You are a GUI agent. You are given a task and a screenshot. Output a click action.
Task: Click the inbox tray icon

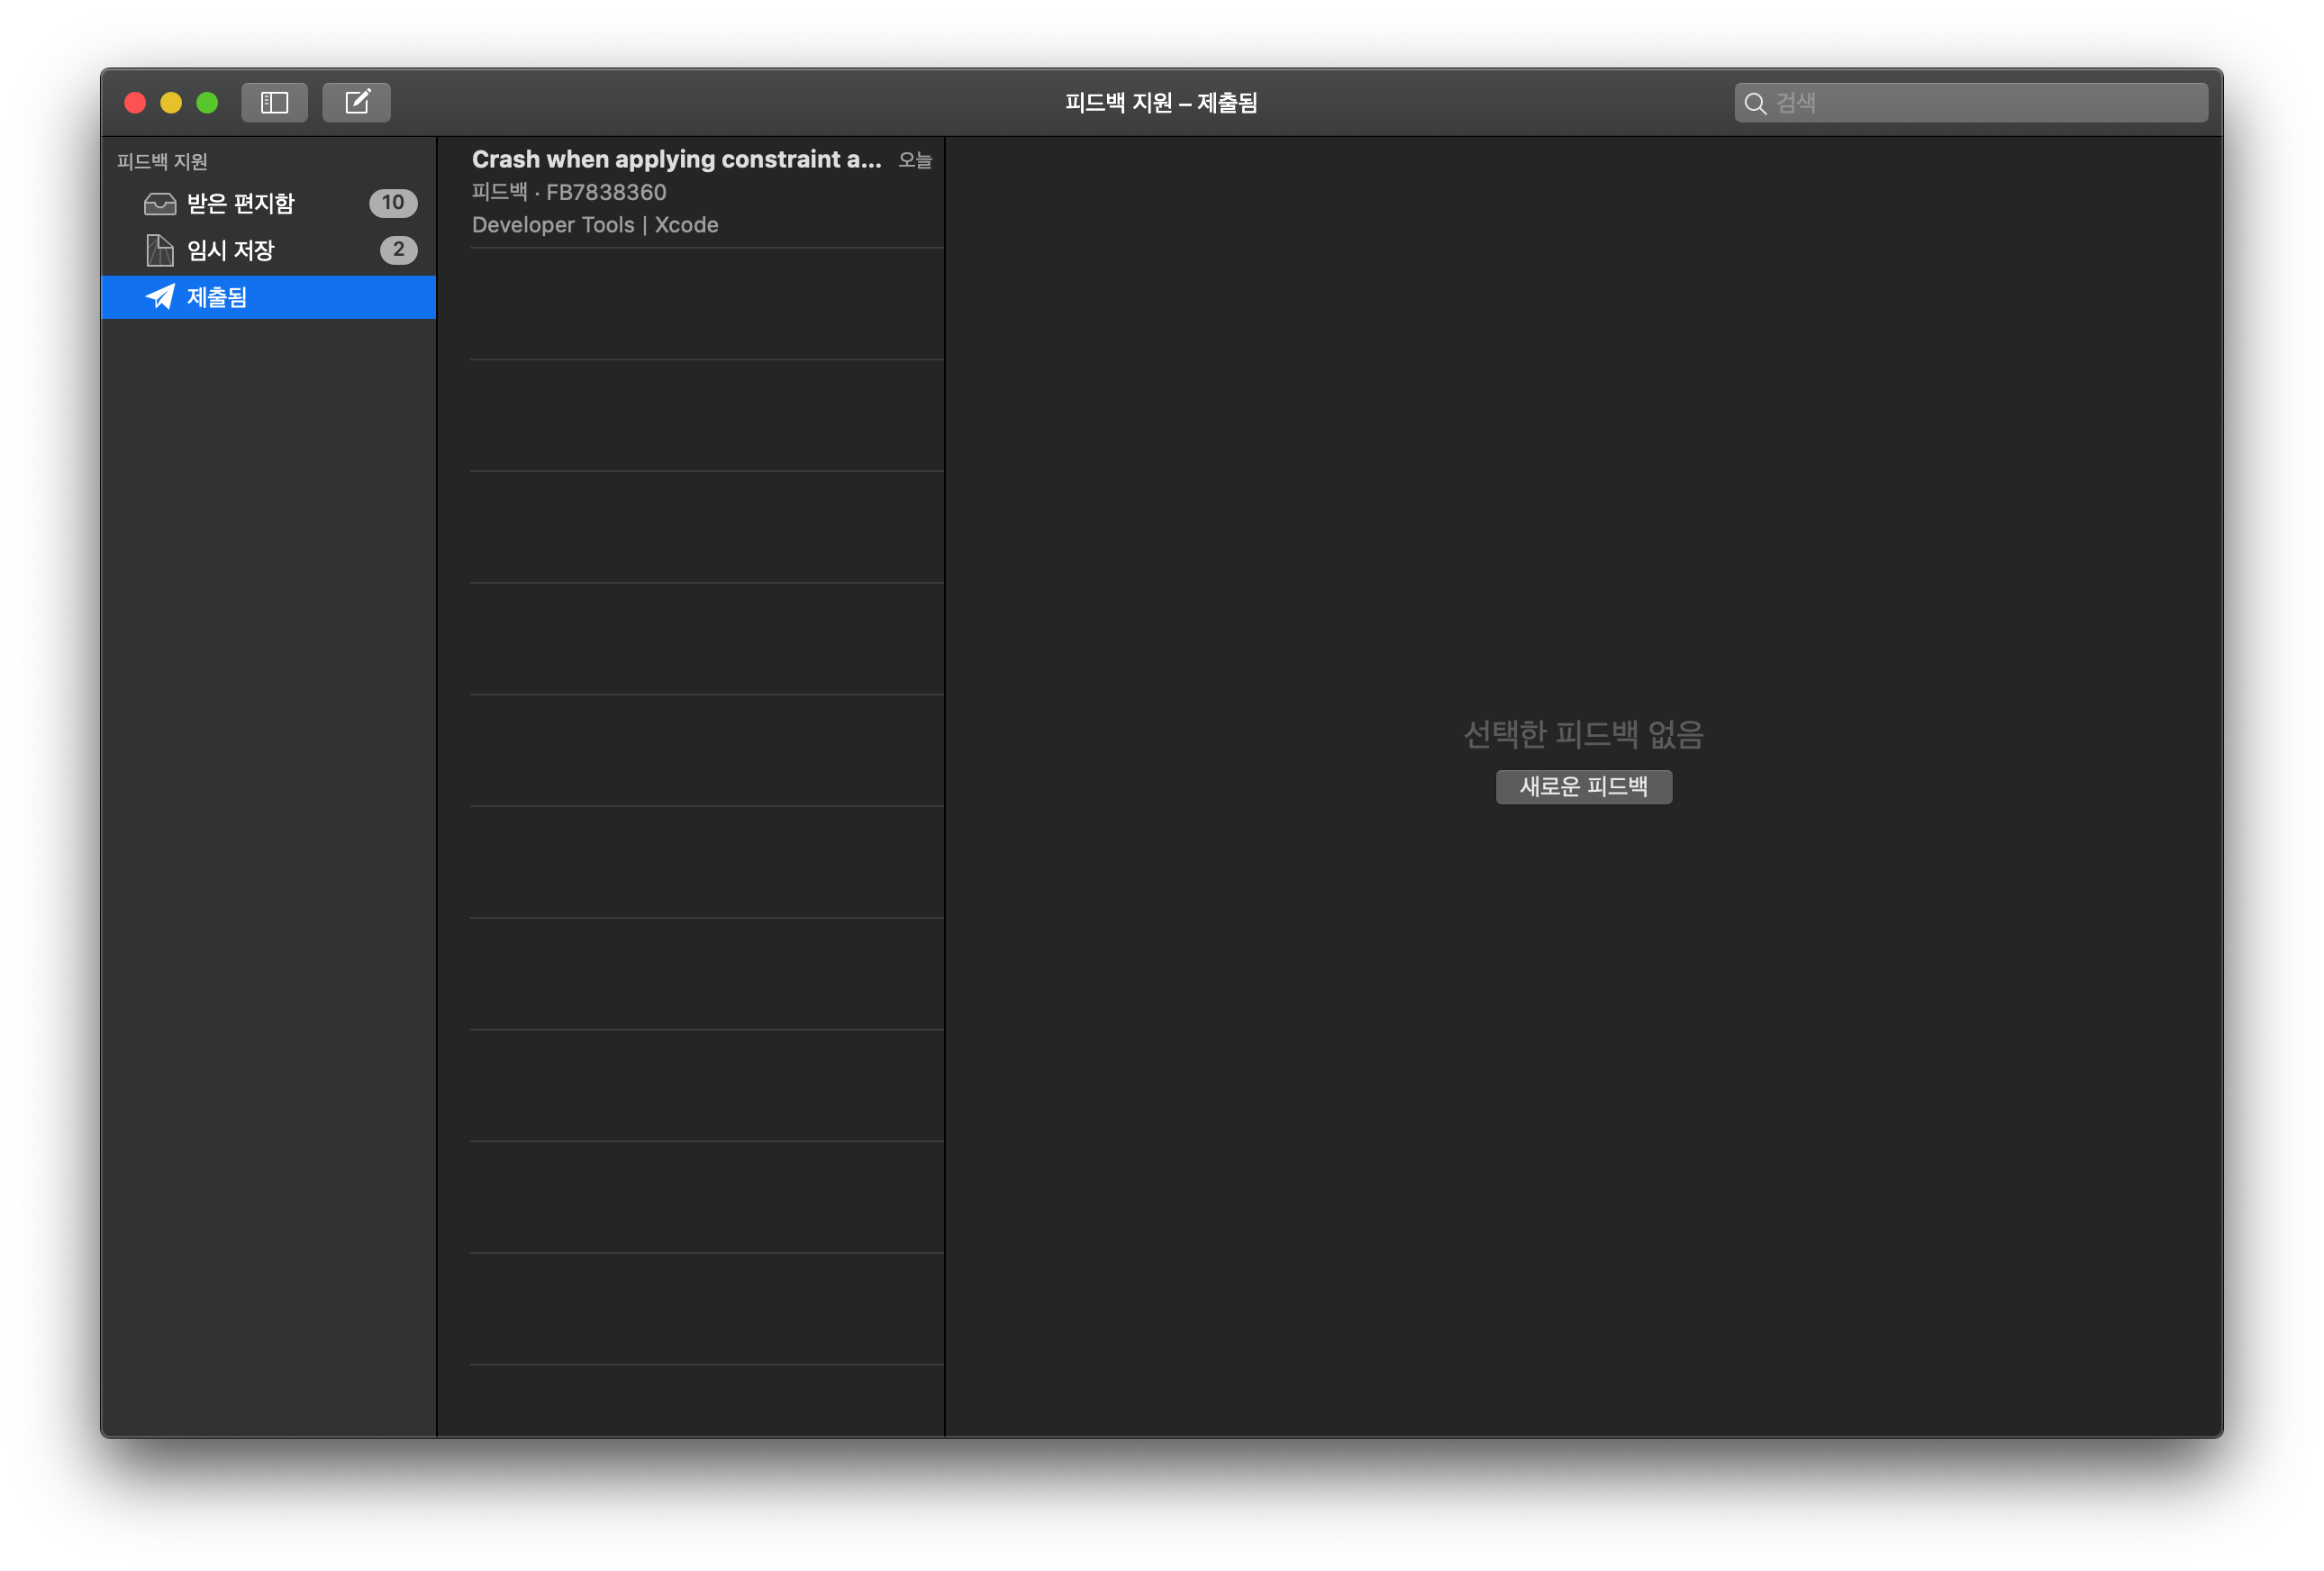click(x=160, y=204)
